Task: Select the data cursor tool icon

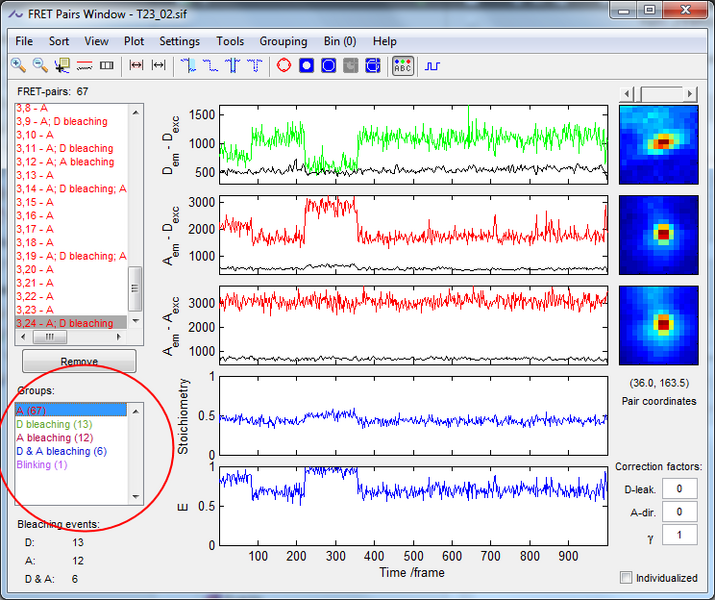Action: (62, 66)
